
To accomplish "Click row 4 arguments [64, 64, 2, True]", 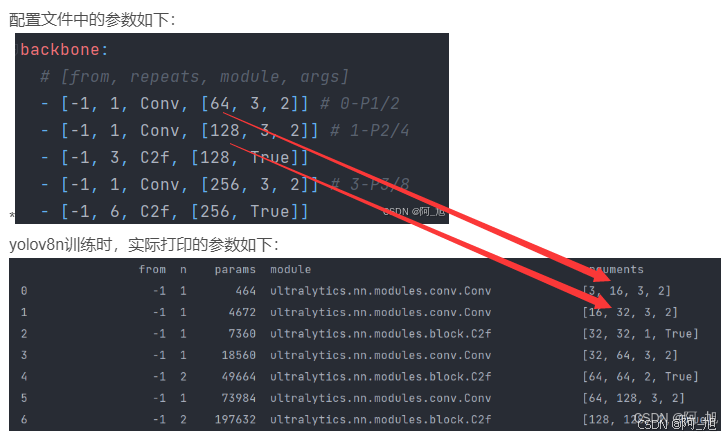I will tap(640, 377).
